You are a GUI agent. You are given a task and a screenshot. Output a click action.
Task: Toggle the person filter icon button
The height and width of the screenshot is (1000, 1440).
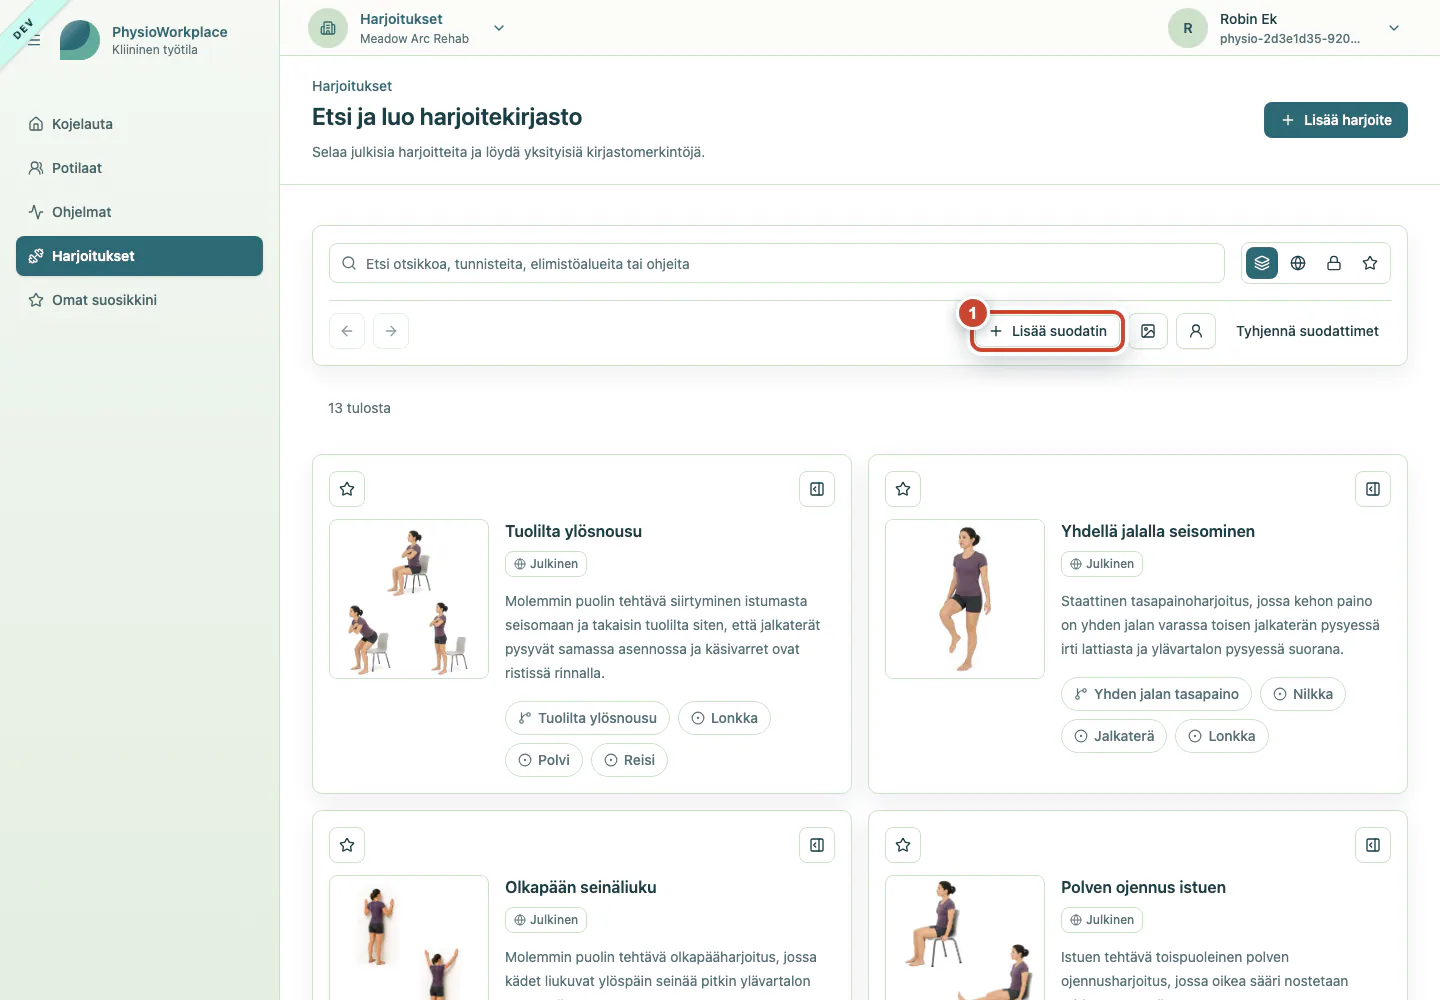click(x=1196, y=331)
